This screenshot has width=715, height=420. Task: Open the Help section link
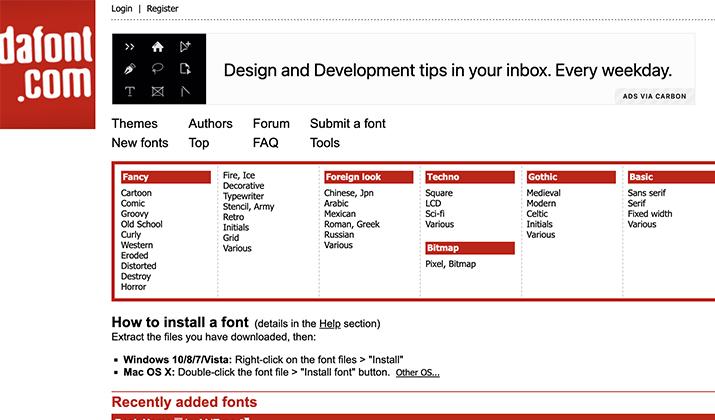pyautogui.click(x=330, y=324)
